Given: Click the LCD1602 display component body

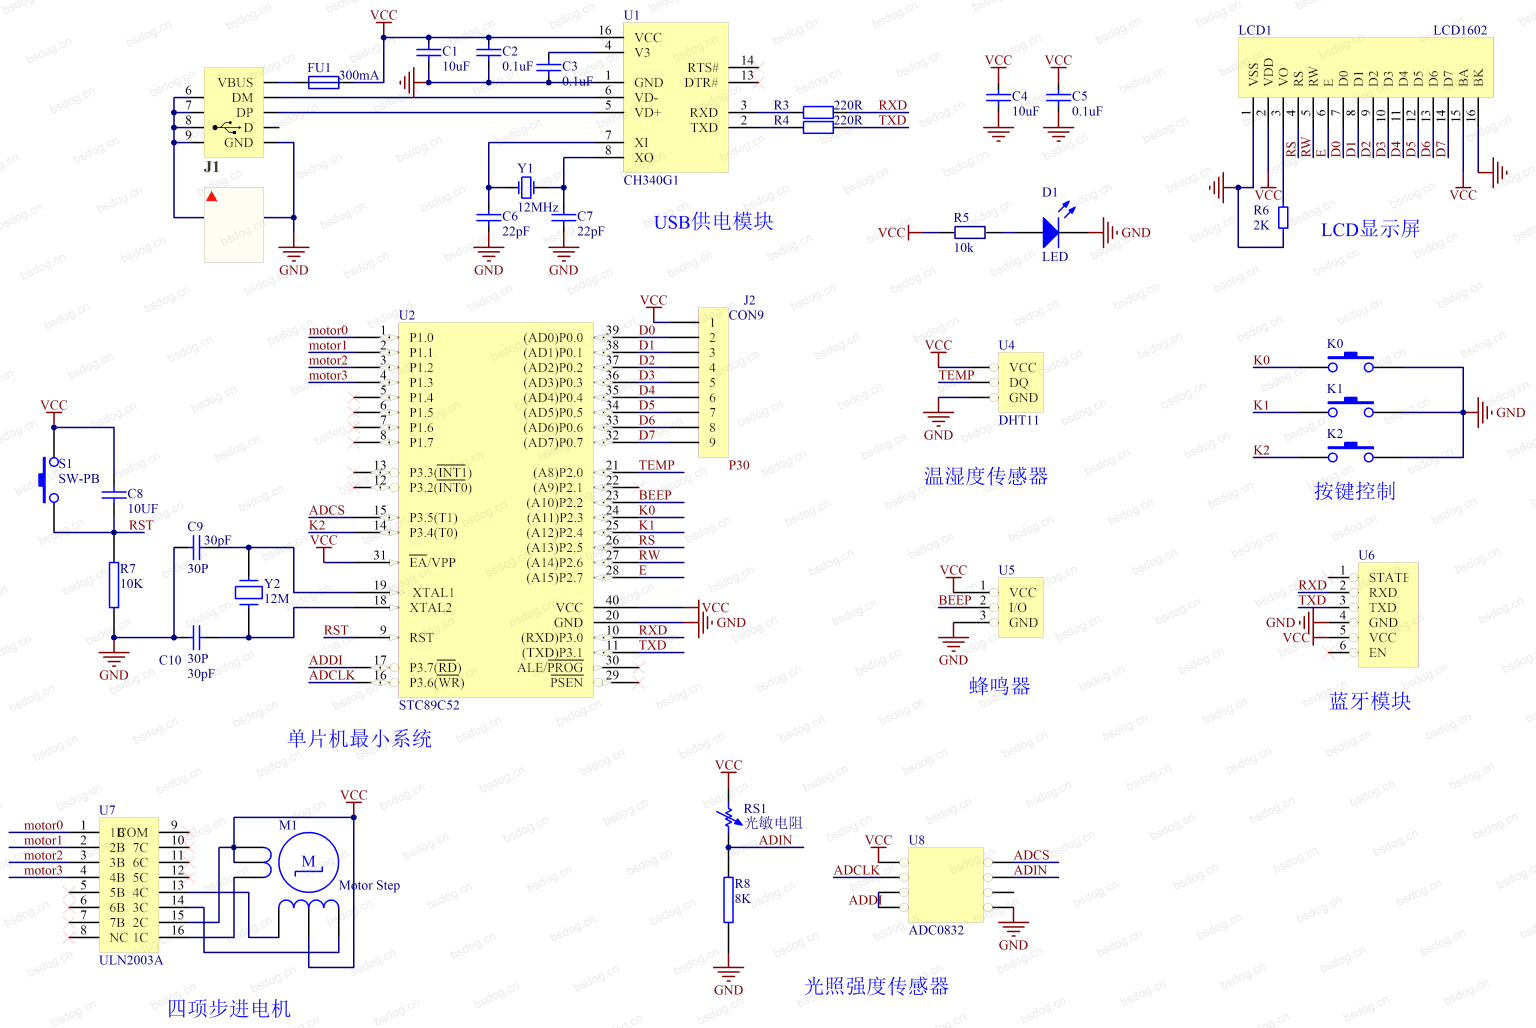Looking at the screenshot, I should click(1365, 68).
